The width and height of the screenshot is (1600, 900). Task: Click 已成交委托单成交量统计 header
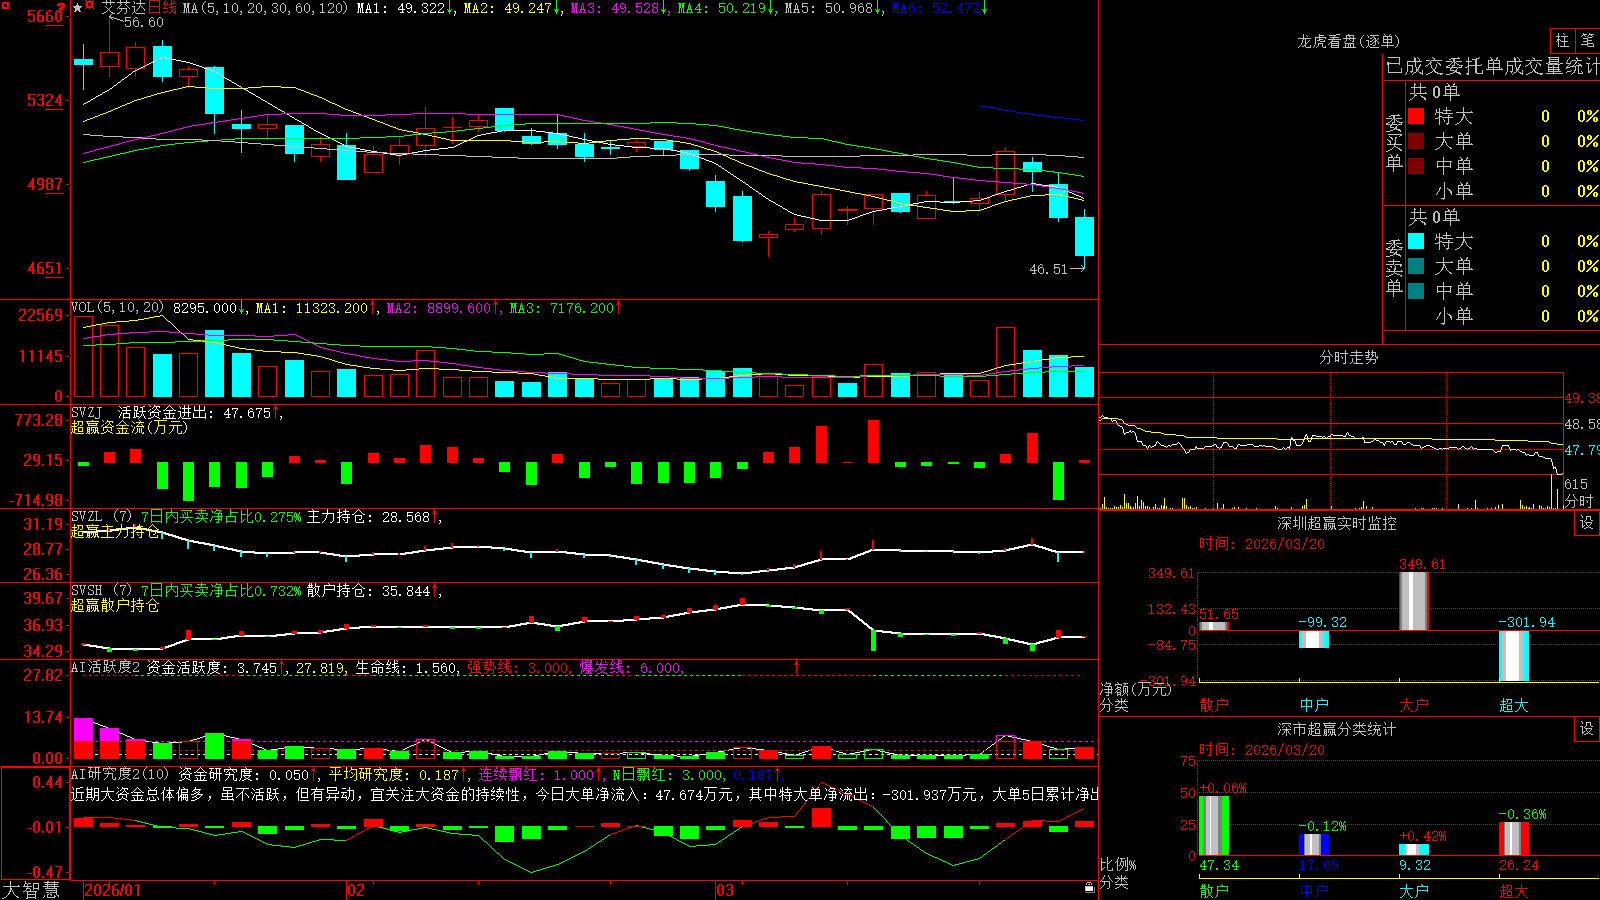point(1492,66)
